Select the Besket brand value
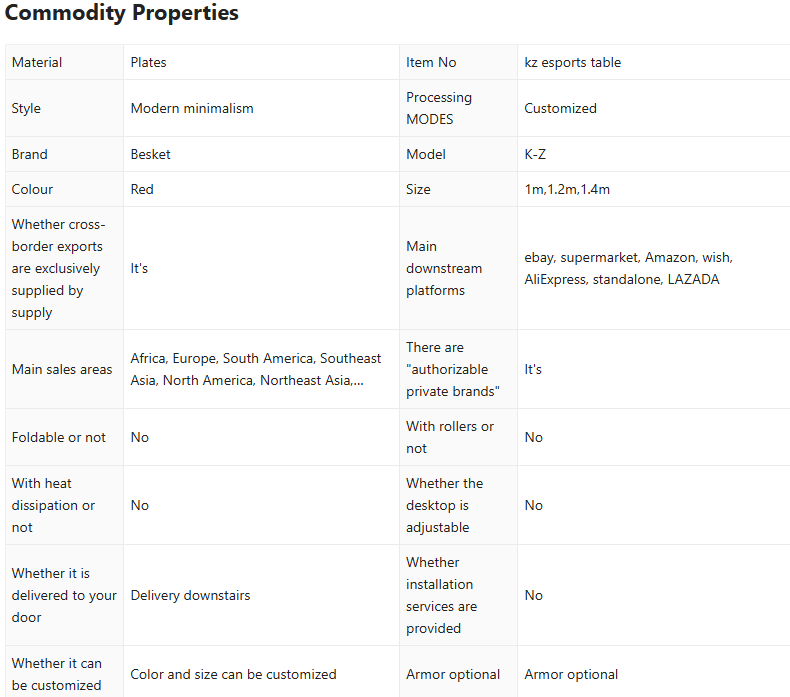Screen dimensions: 790x697 151,154
